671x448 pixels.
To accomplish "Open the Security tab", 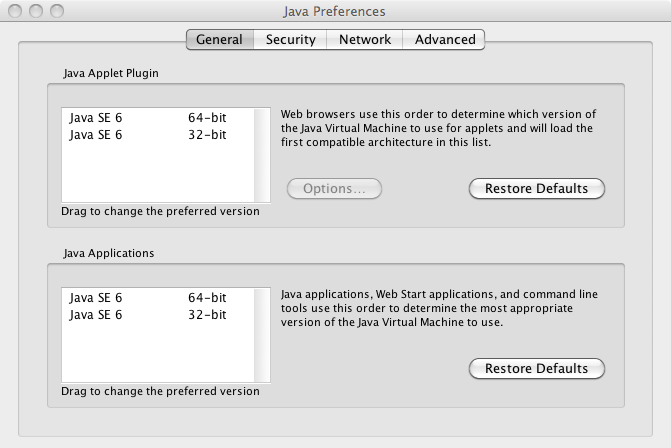I will [290, 39].
